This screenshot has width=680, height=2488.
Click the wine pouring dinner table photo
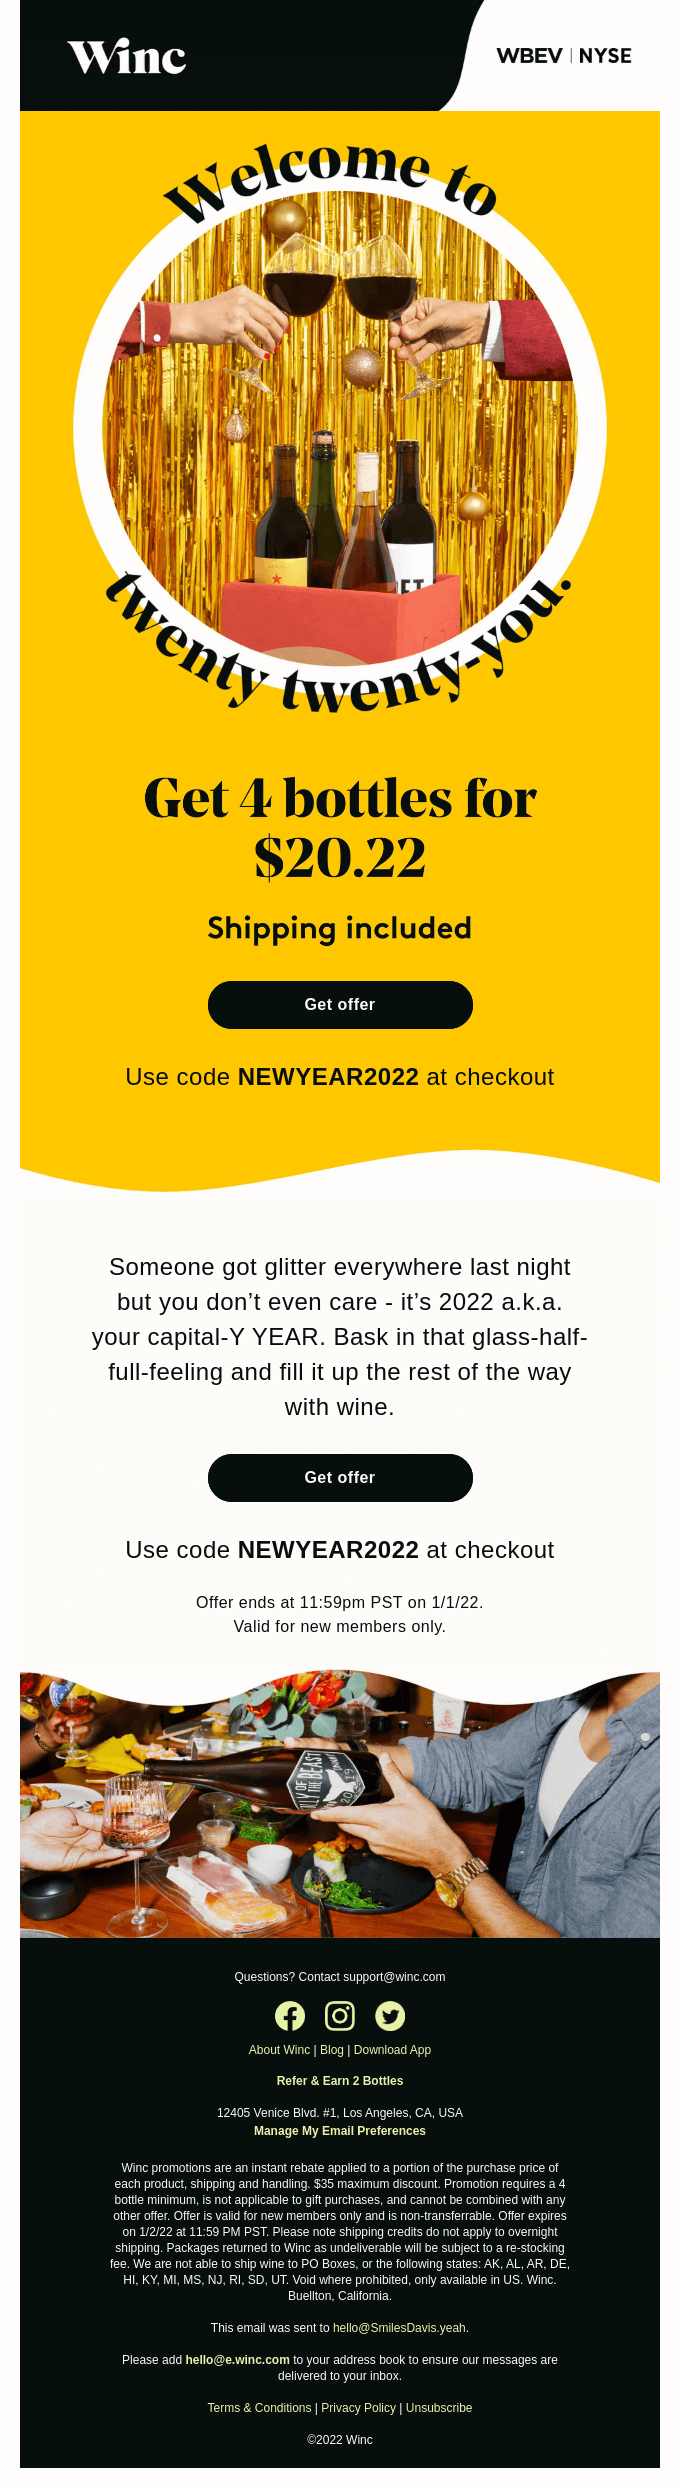coord(340,1808)
